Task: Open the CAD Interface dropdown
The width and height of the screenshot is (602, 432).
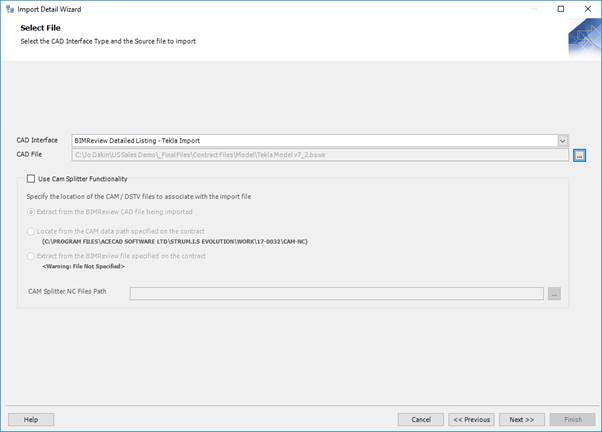Action: [563, 141]
